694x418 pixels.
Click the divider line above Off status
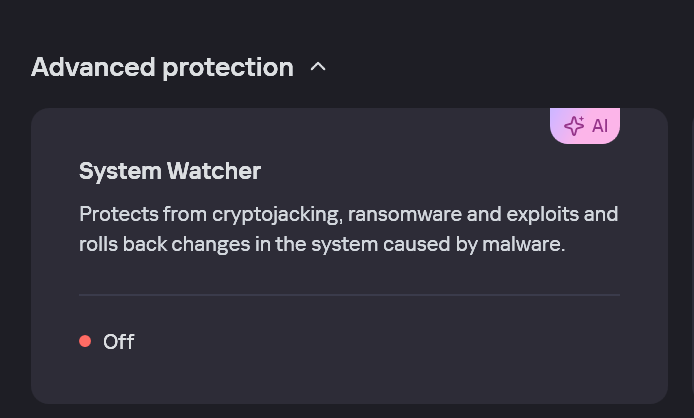click(x=349, y=295)
